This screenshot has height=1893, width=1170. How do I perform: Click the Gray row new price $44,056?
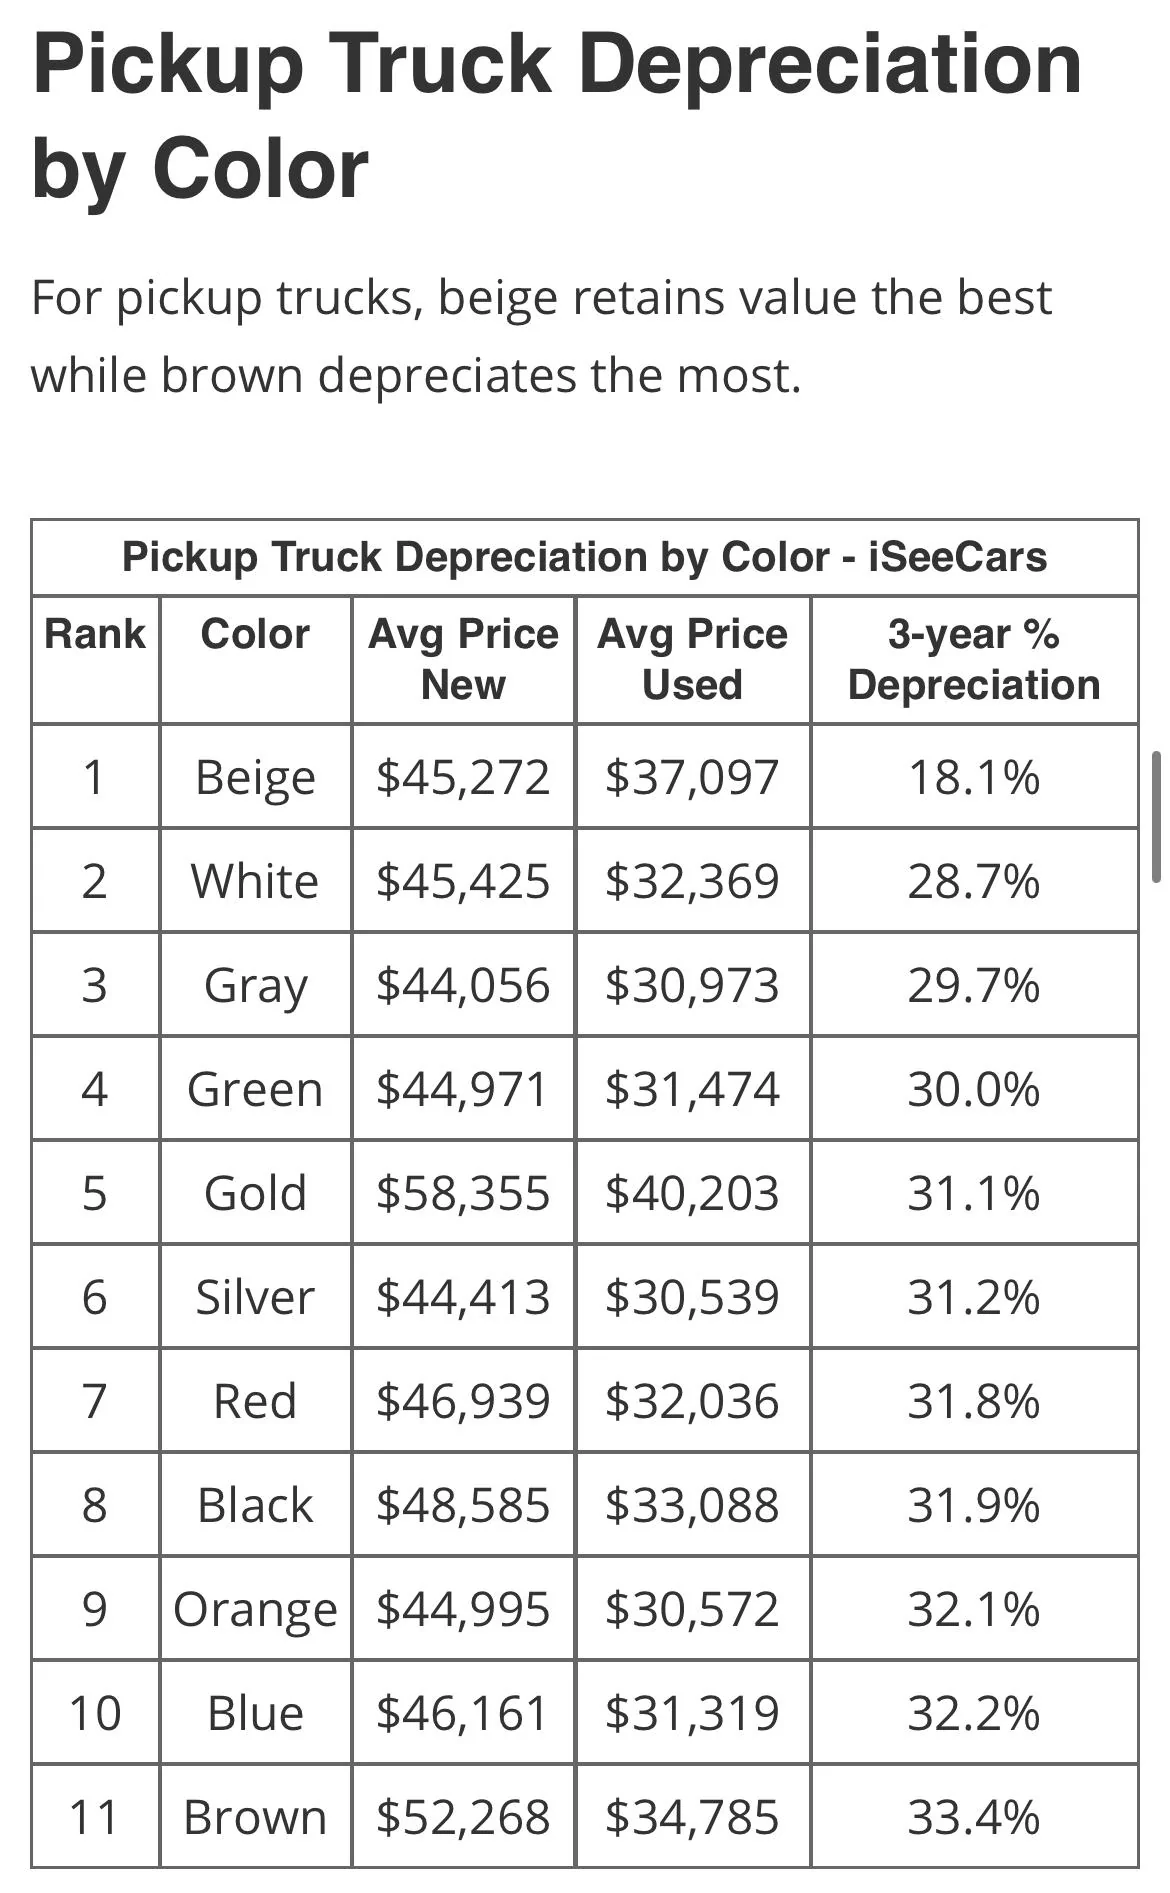(463, 985)
